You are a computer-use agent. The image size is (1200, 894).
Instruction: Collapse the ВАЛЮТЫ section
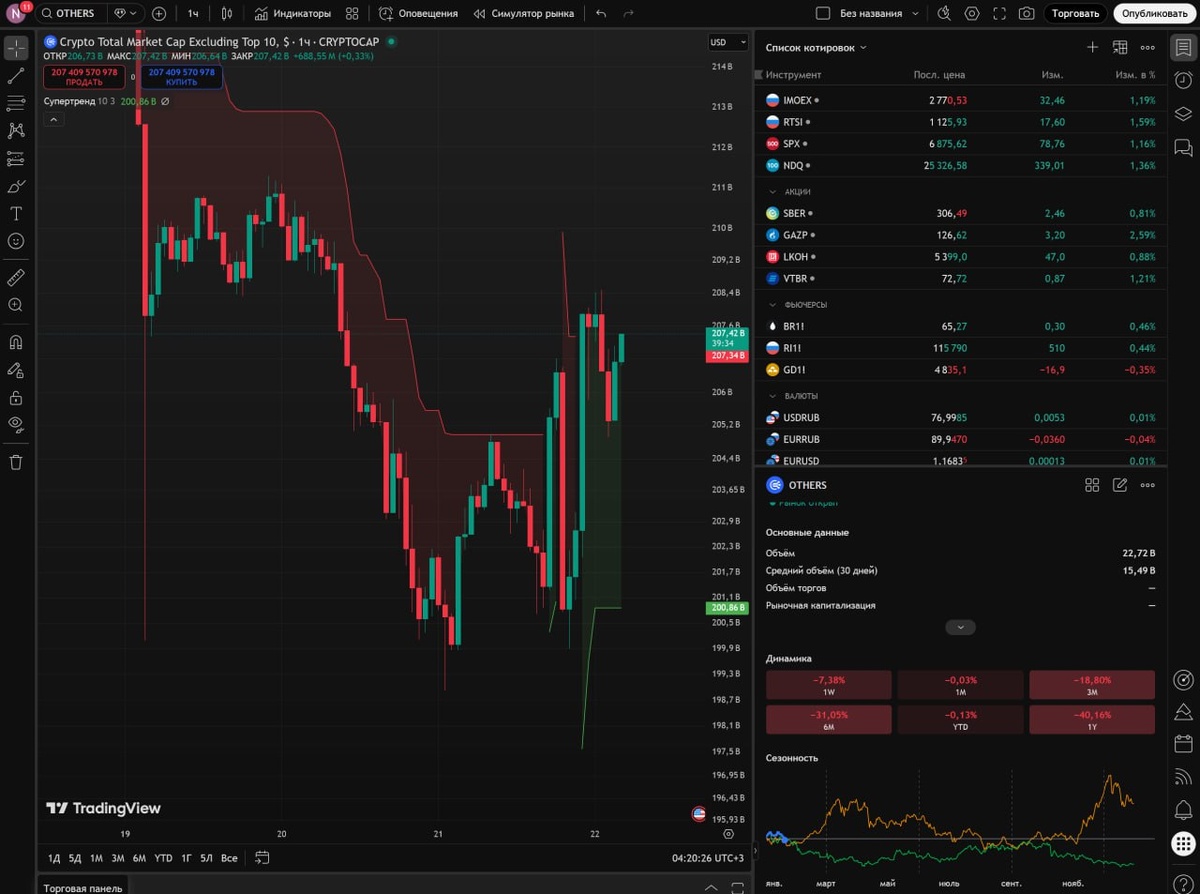[772, 396]
